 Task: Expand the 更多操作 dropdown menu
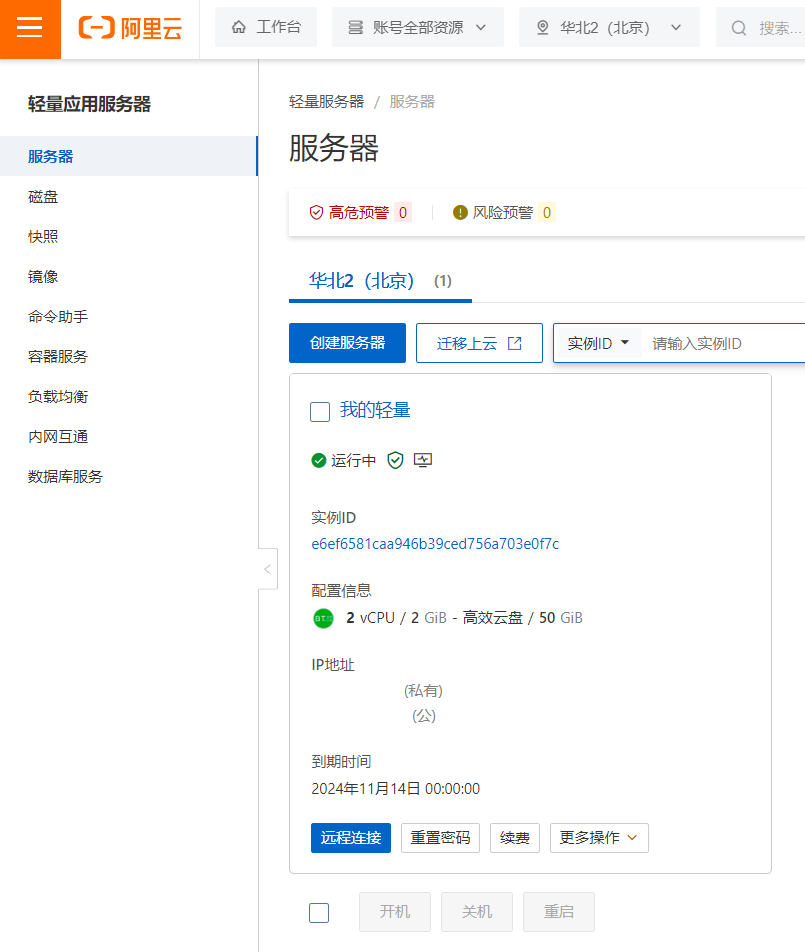(x=599, y=838)
